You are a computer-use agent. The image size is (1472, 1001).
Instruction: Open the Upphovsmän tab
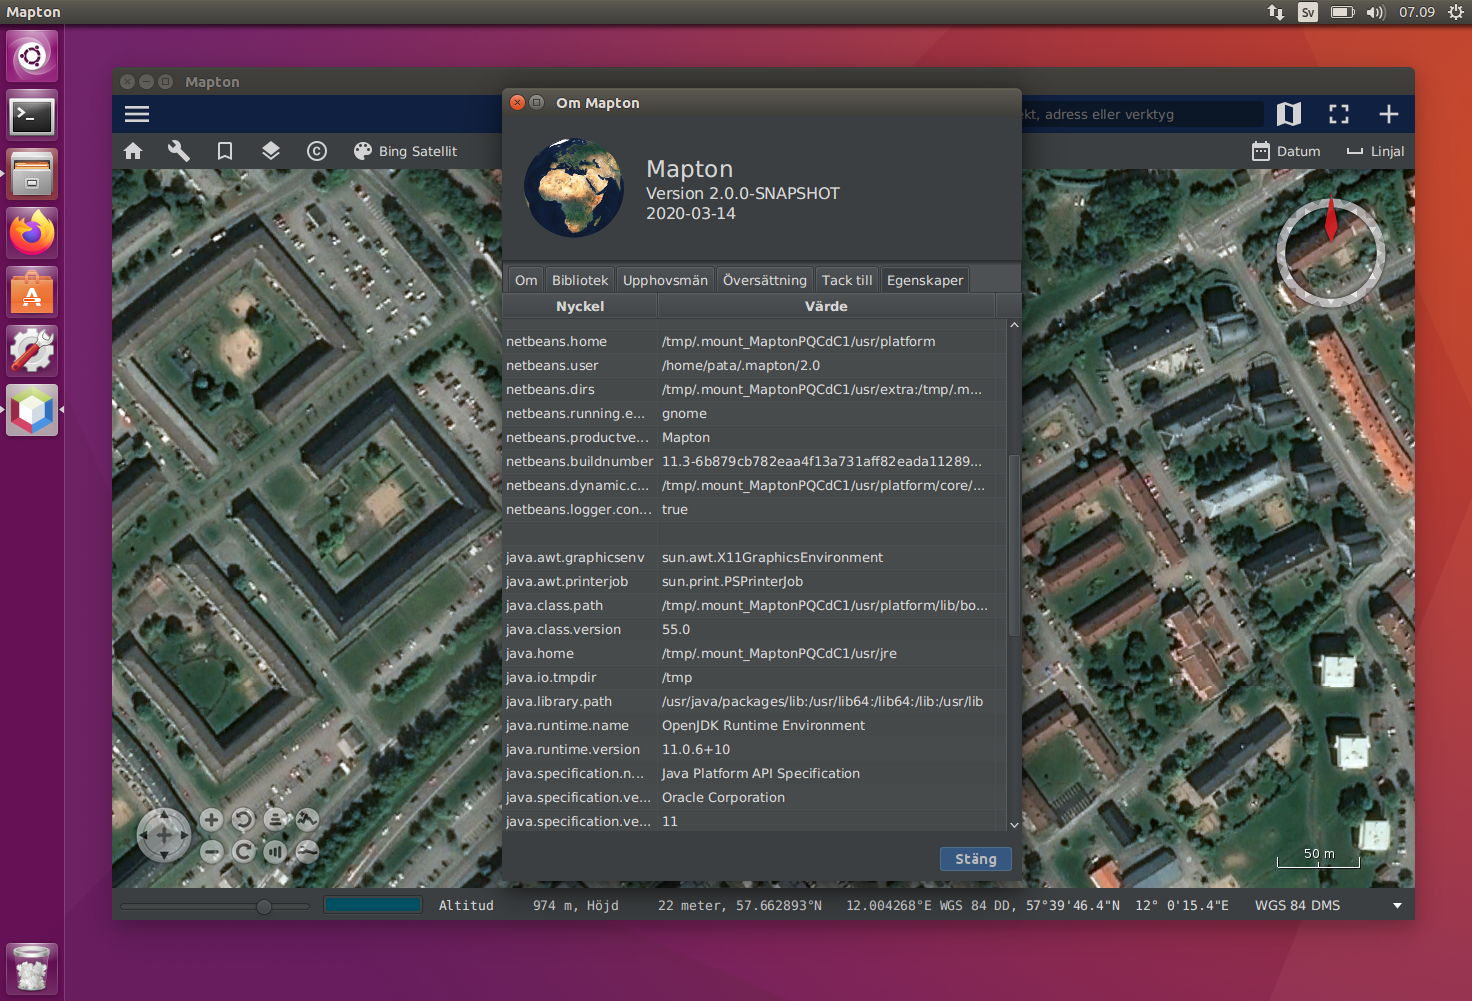[x=665, y=280]
